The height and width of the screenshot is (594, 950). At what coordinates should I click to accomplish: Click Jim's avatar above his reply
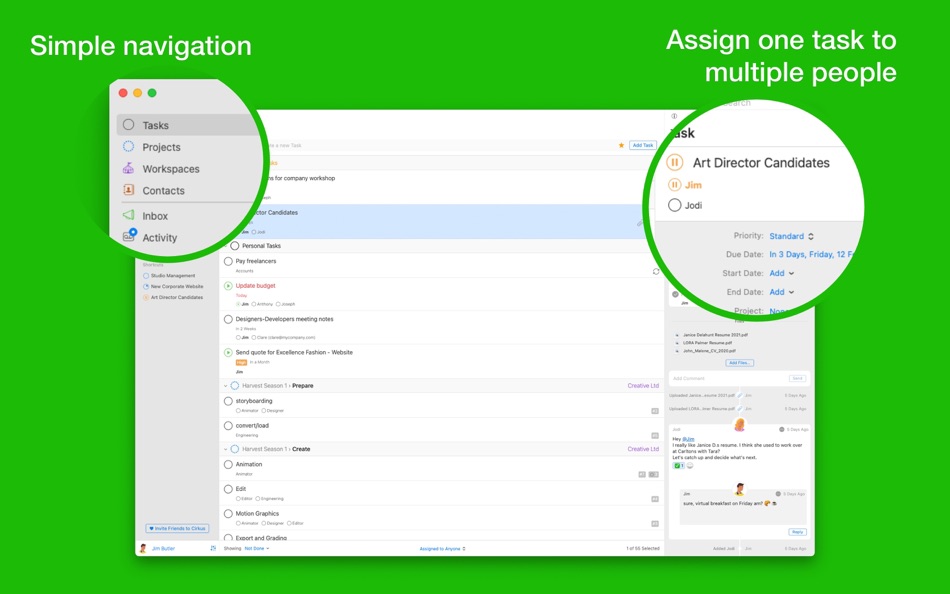739,489
